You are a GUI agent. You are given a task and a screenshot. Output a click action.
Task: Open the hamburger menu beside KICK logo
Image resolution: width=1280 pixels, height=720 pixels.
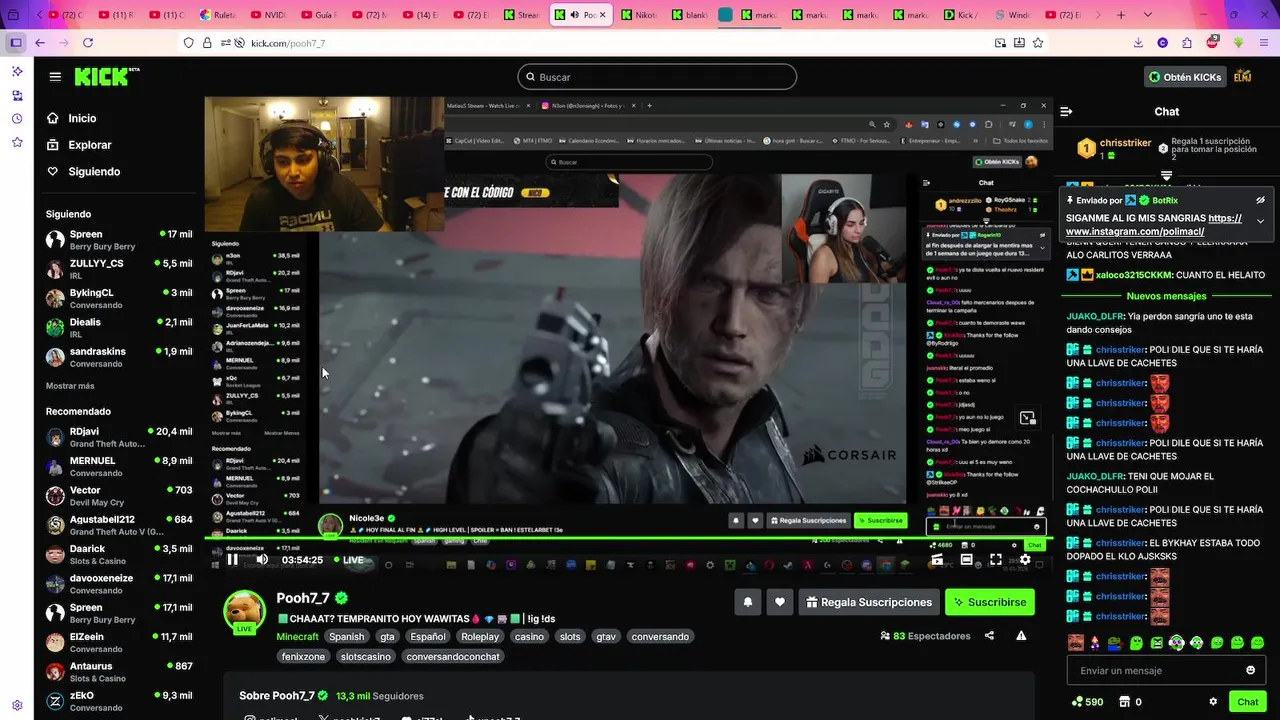(x=55, y=77)
